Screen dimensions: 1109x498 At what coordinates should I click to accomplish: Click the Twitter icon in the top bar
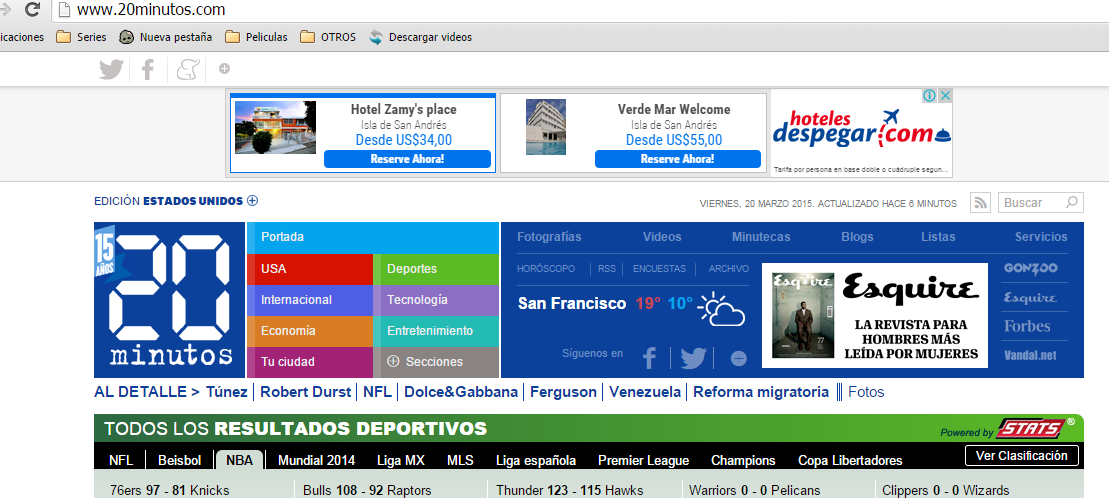coord(111,69)
